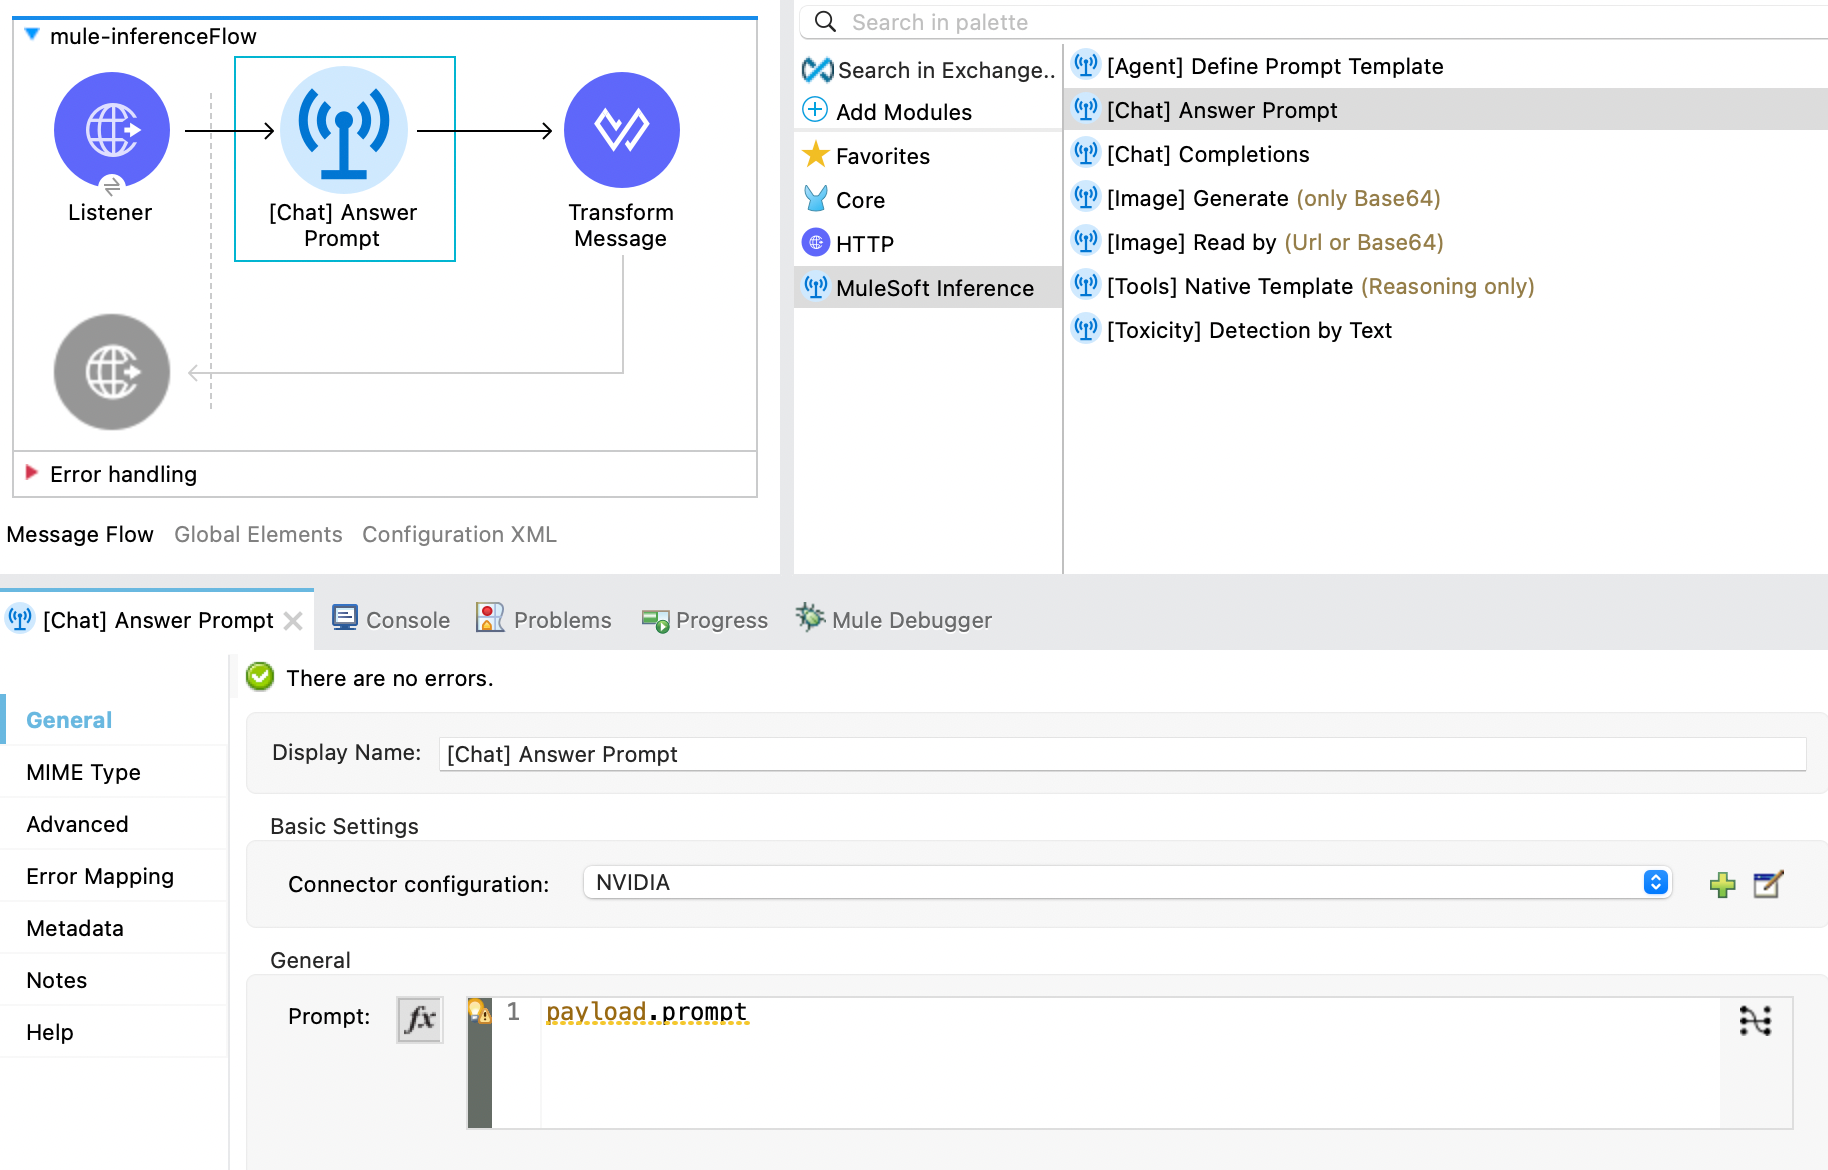1828x1170 pixels.
Task: Select [Agent] Define Prompt Template operation
Action: coord(1275,66)
